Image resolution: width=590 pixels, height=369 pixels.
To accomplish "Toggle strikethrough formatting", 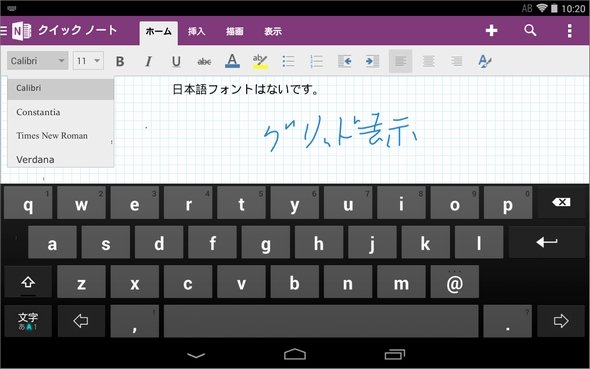I will click(x=204, y=61).
